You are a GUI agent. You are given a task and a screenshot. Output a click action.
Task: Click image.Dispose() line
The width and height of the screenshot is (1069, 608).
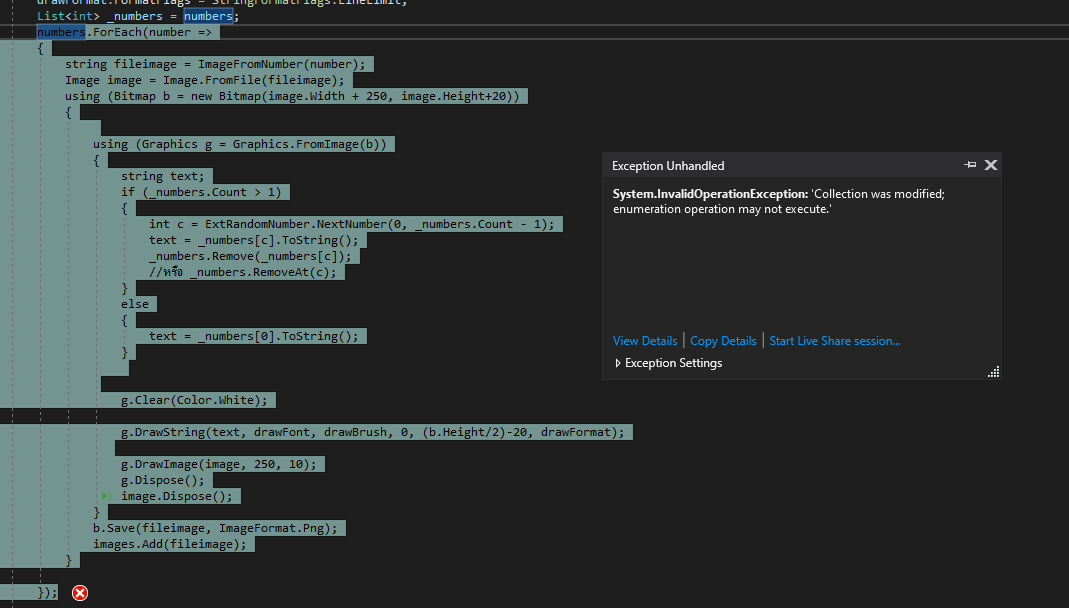(177, 496)
